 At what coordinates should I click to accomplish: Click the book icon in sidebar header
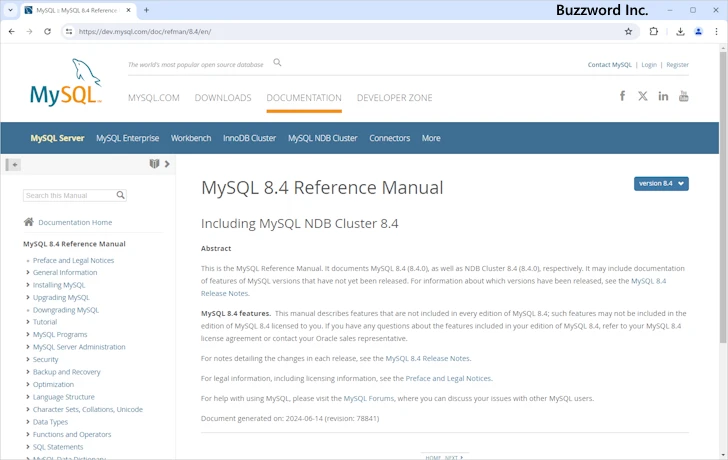(x=154, y=164)
